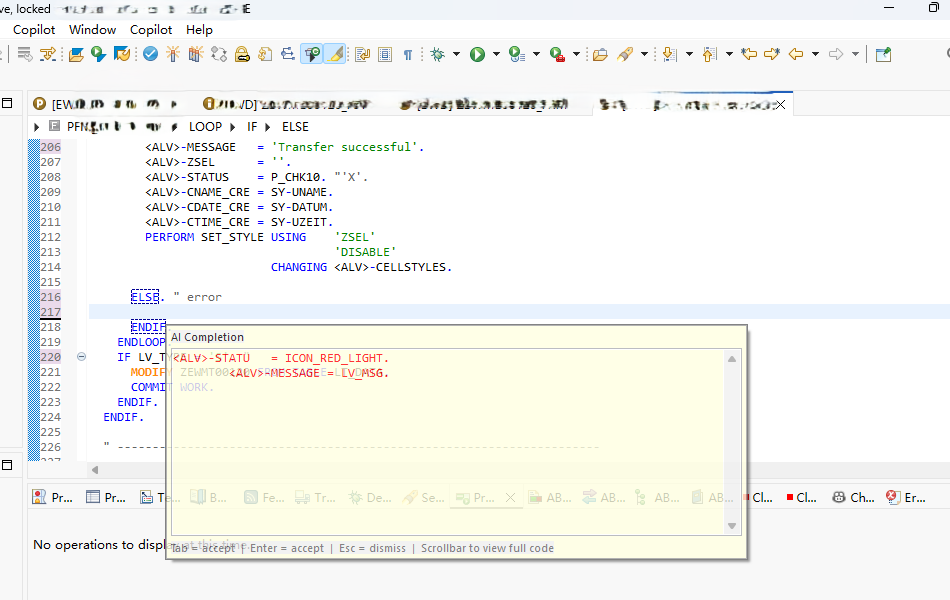Click the last edit location back icon

(x=749, y=55)
